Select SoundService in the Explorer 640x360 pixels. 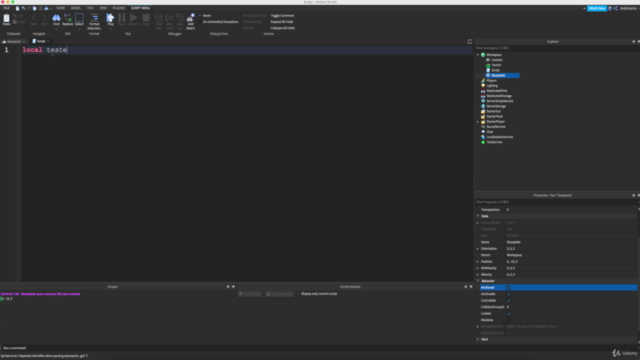pos(496,127)
